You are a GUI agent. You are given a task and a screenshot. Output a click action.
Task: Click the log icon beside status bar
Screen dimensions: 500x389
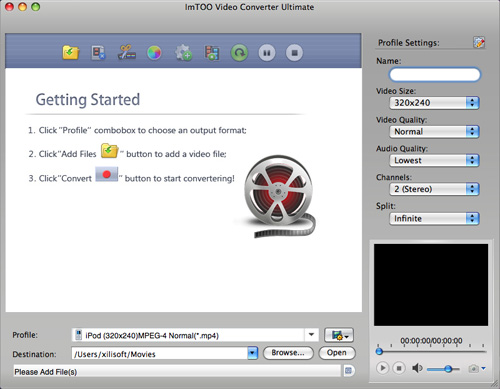click(348, 371)
